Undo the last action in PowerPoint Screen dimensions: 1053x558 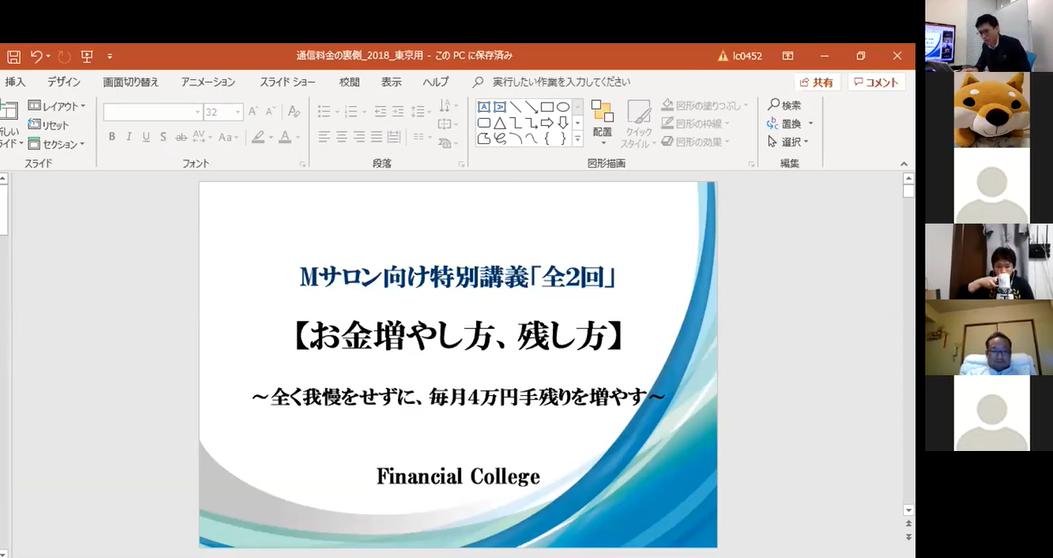[x=36, y=56]
